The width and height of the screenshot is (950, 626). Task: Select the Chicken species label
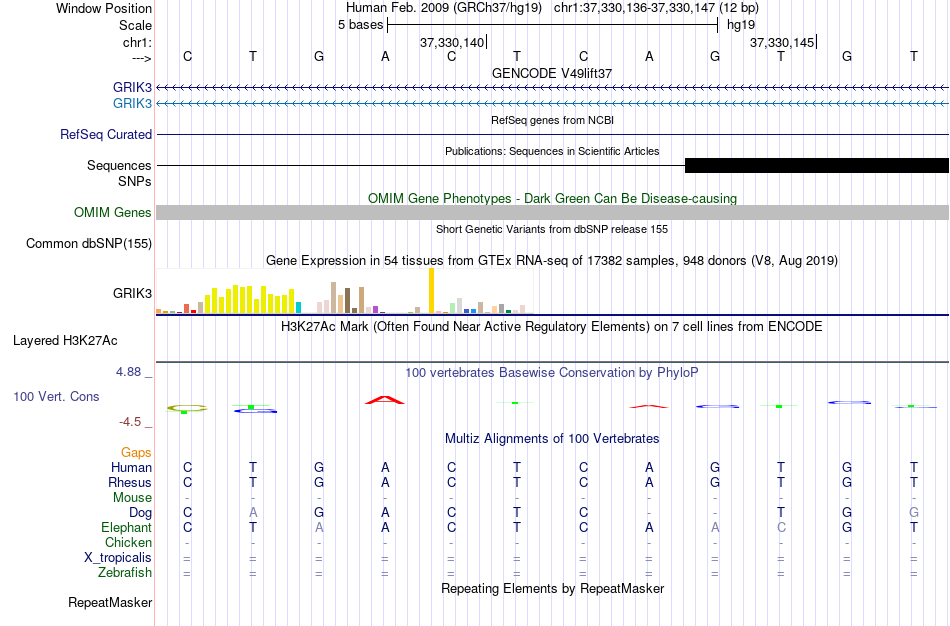point(128,542)
